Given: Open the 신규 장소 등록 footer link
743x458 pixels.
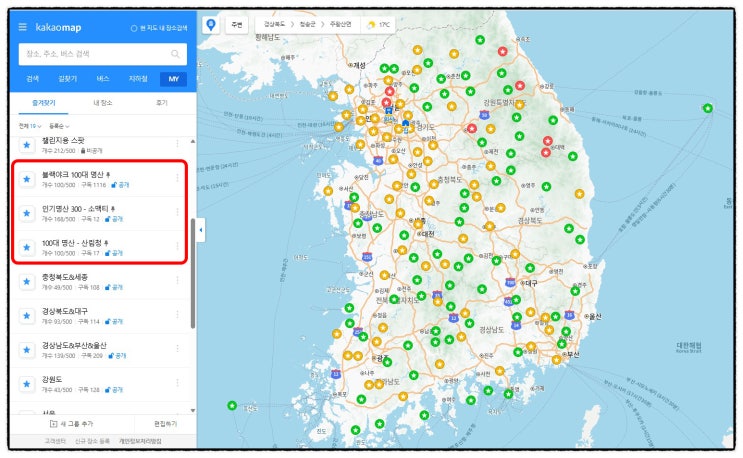Looking at the screenshot, I should tap(92, 441).
